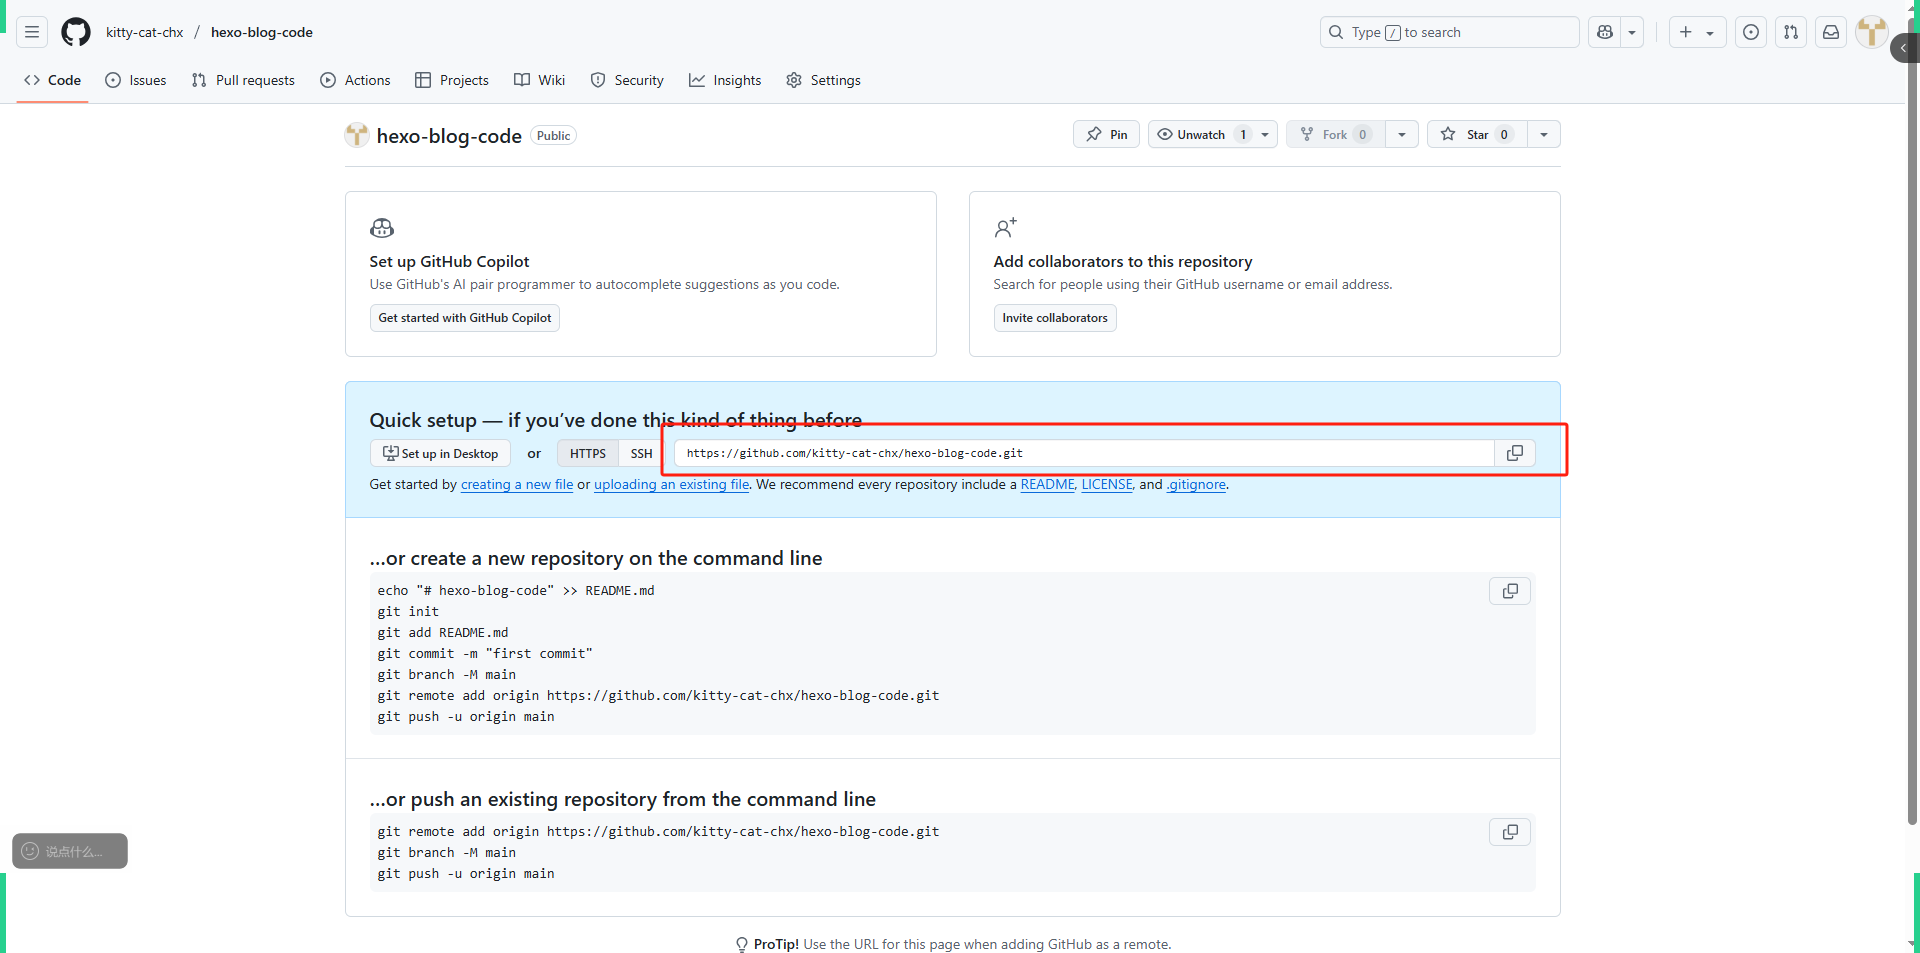
Task: Open the user avatar menu
Action: 1871,32
